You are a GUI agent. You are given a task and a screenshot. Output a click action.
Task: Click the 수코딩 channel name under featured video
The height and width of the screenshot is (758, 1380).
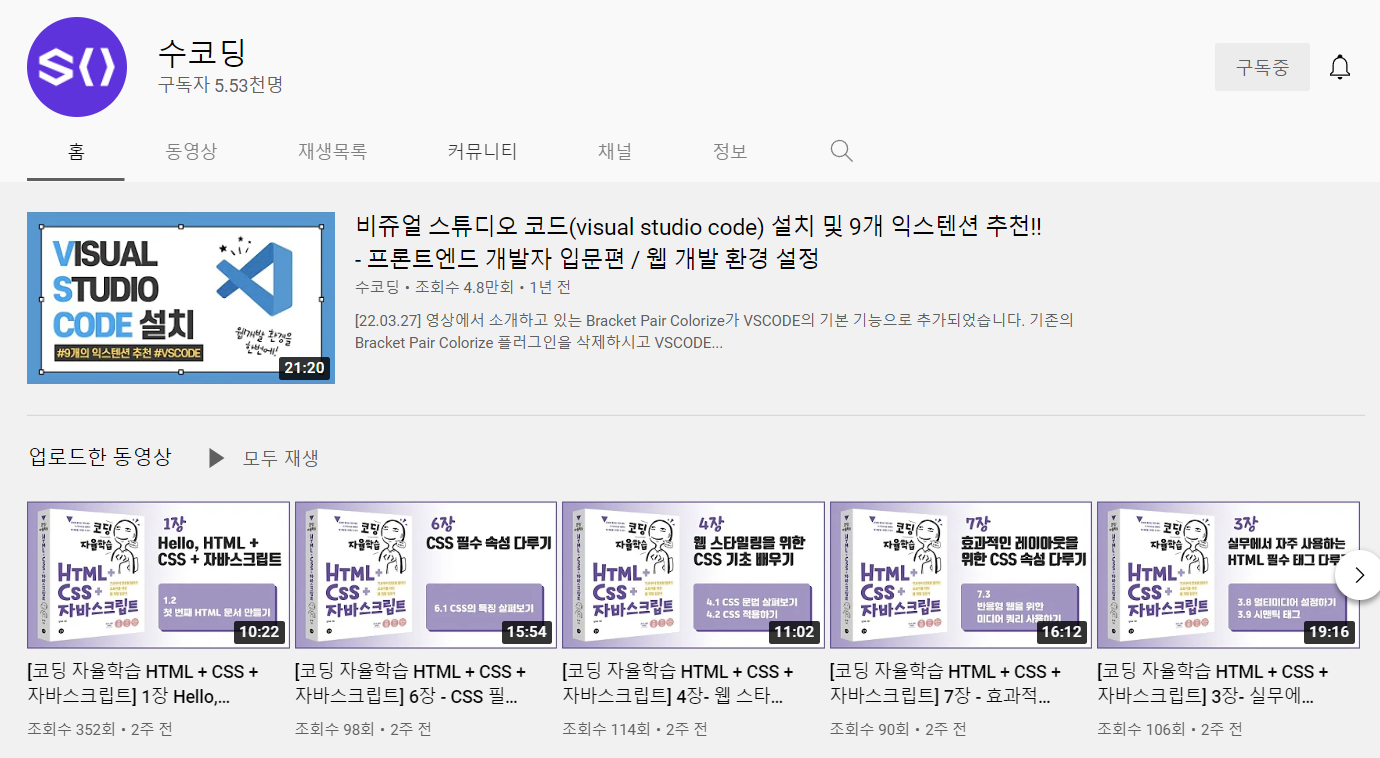[377, 287]
